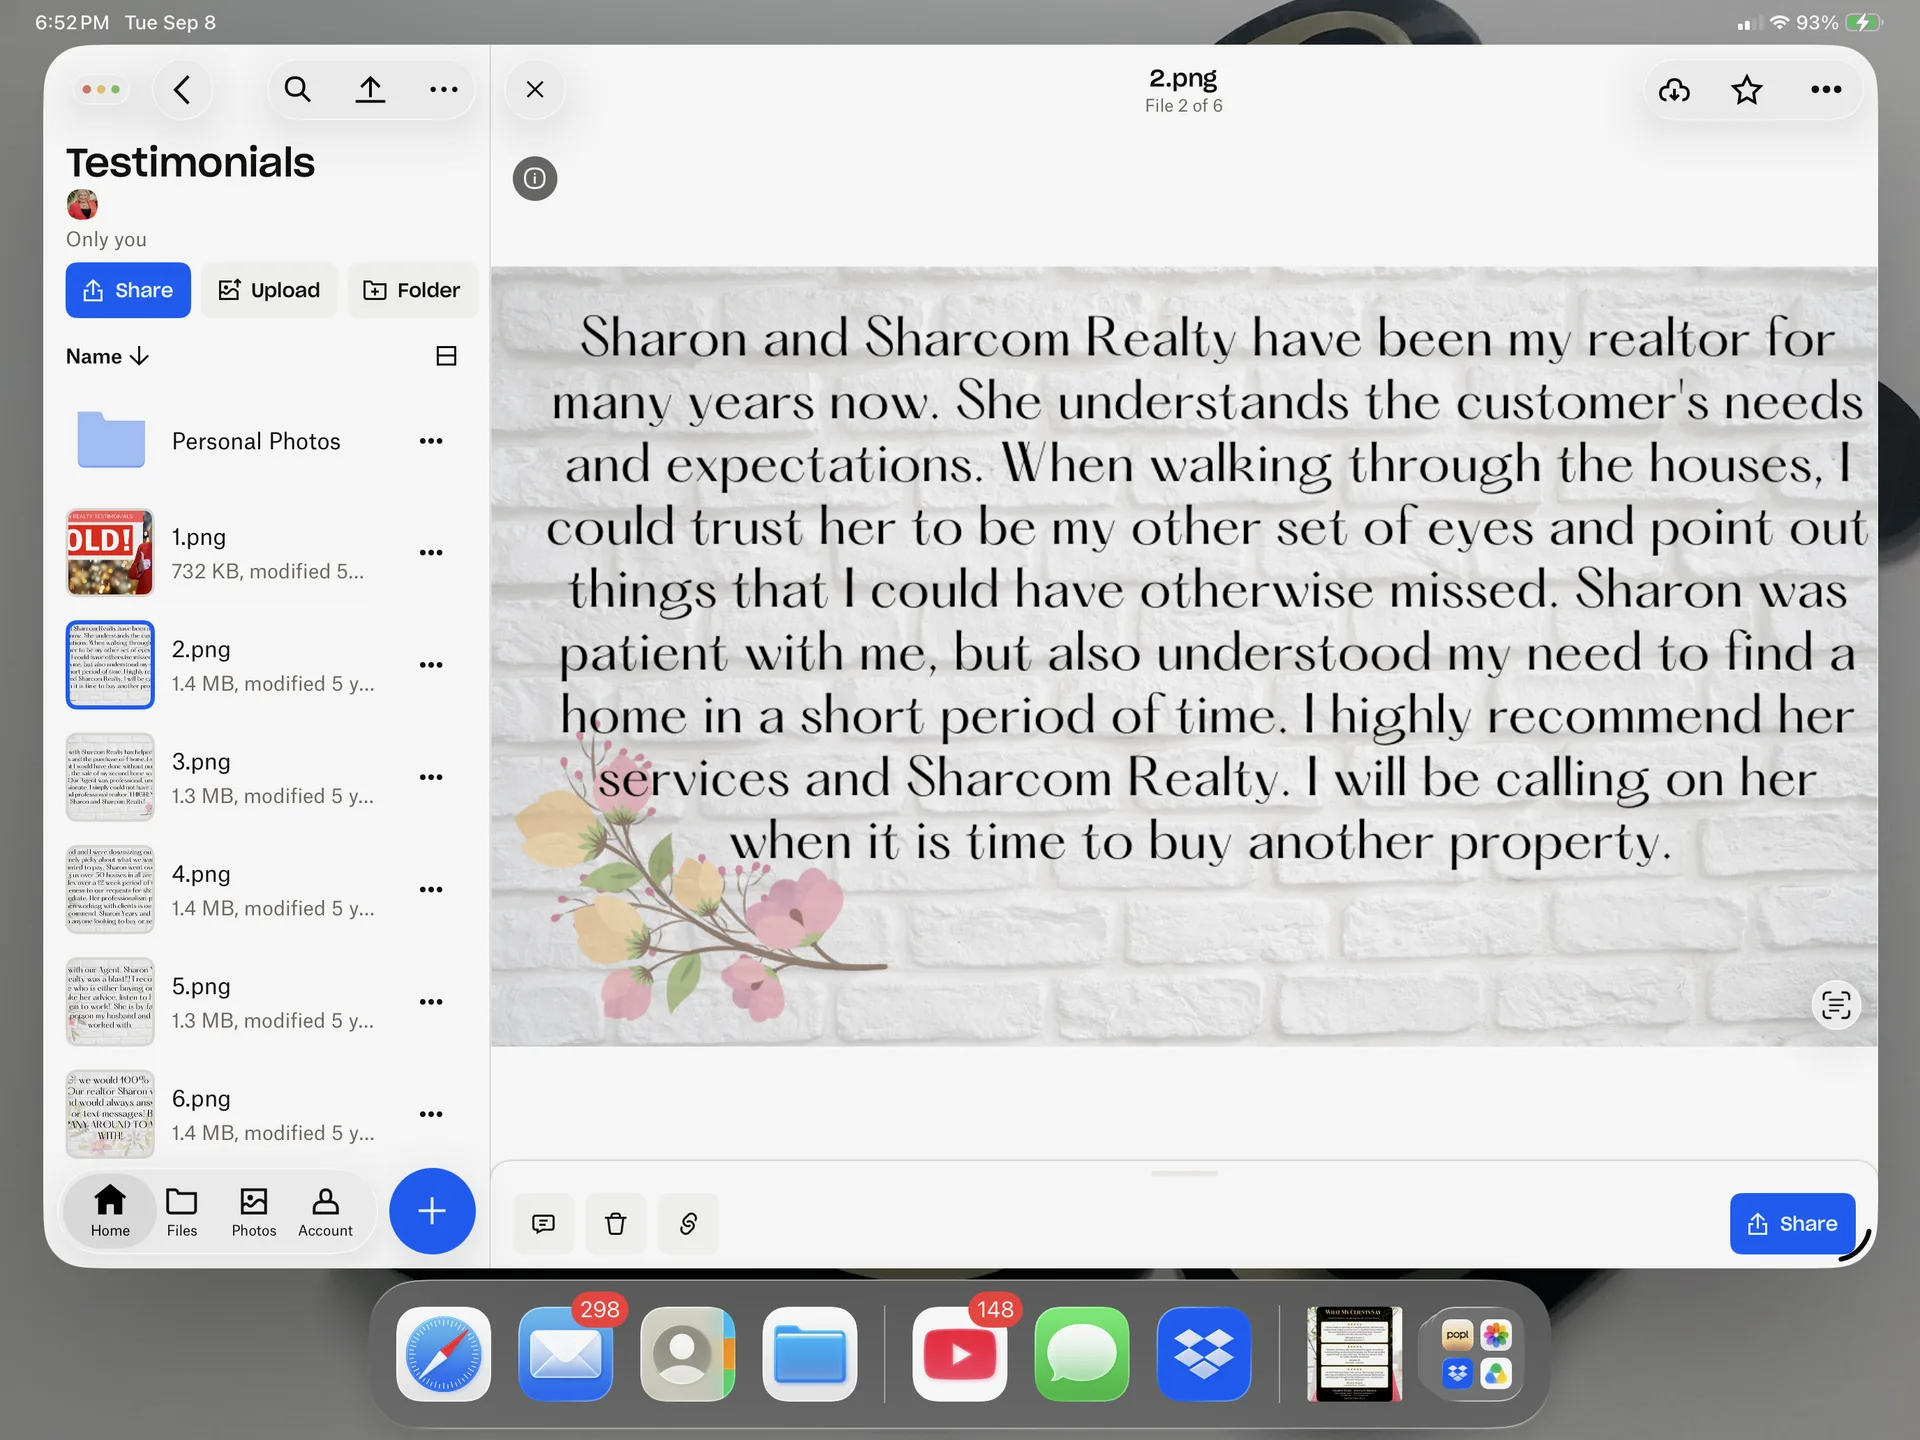This screenshot has height=1440, width=1920.
Task: Star 2.png as a favorite
Action: click(1747, 90)
